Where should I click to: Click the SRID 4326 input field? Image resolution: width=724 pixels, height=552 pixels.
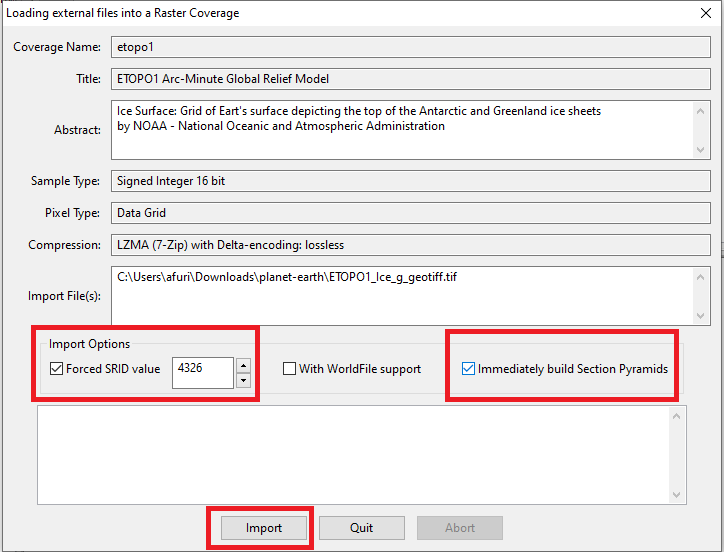[203, 373]
